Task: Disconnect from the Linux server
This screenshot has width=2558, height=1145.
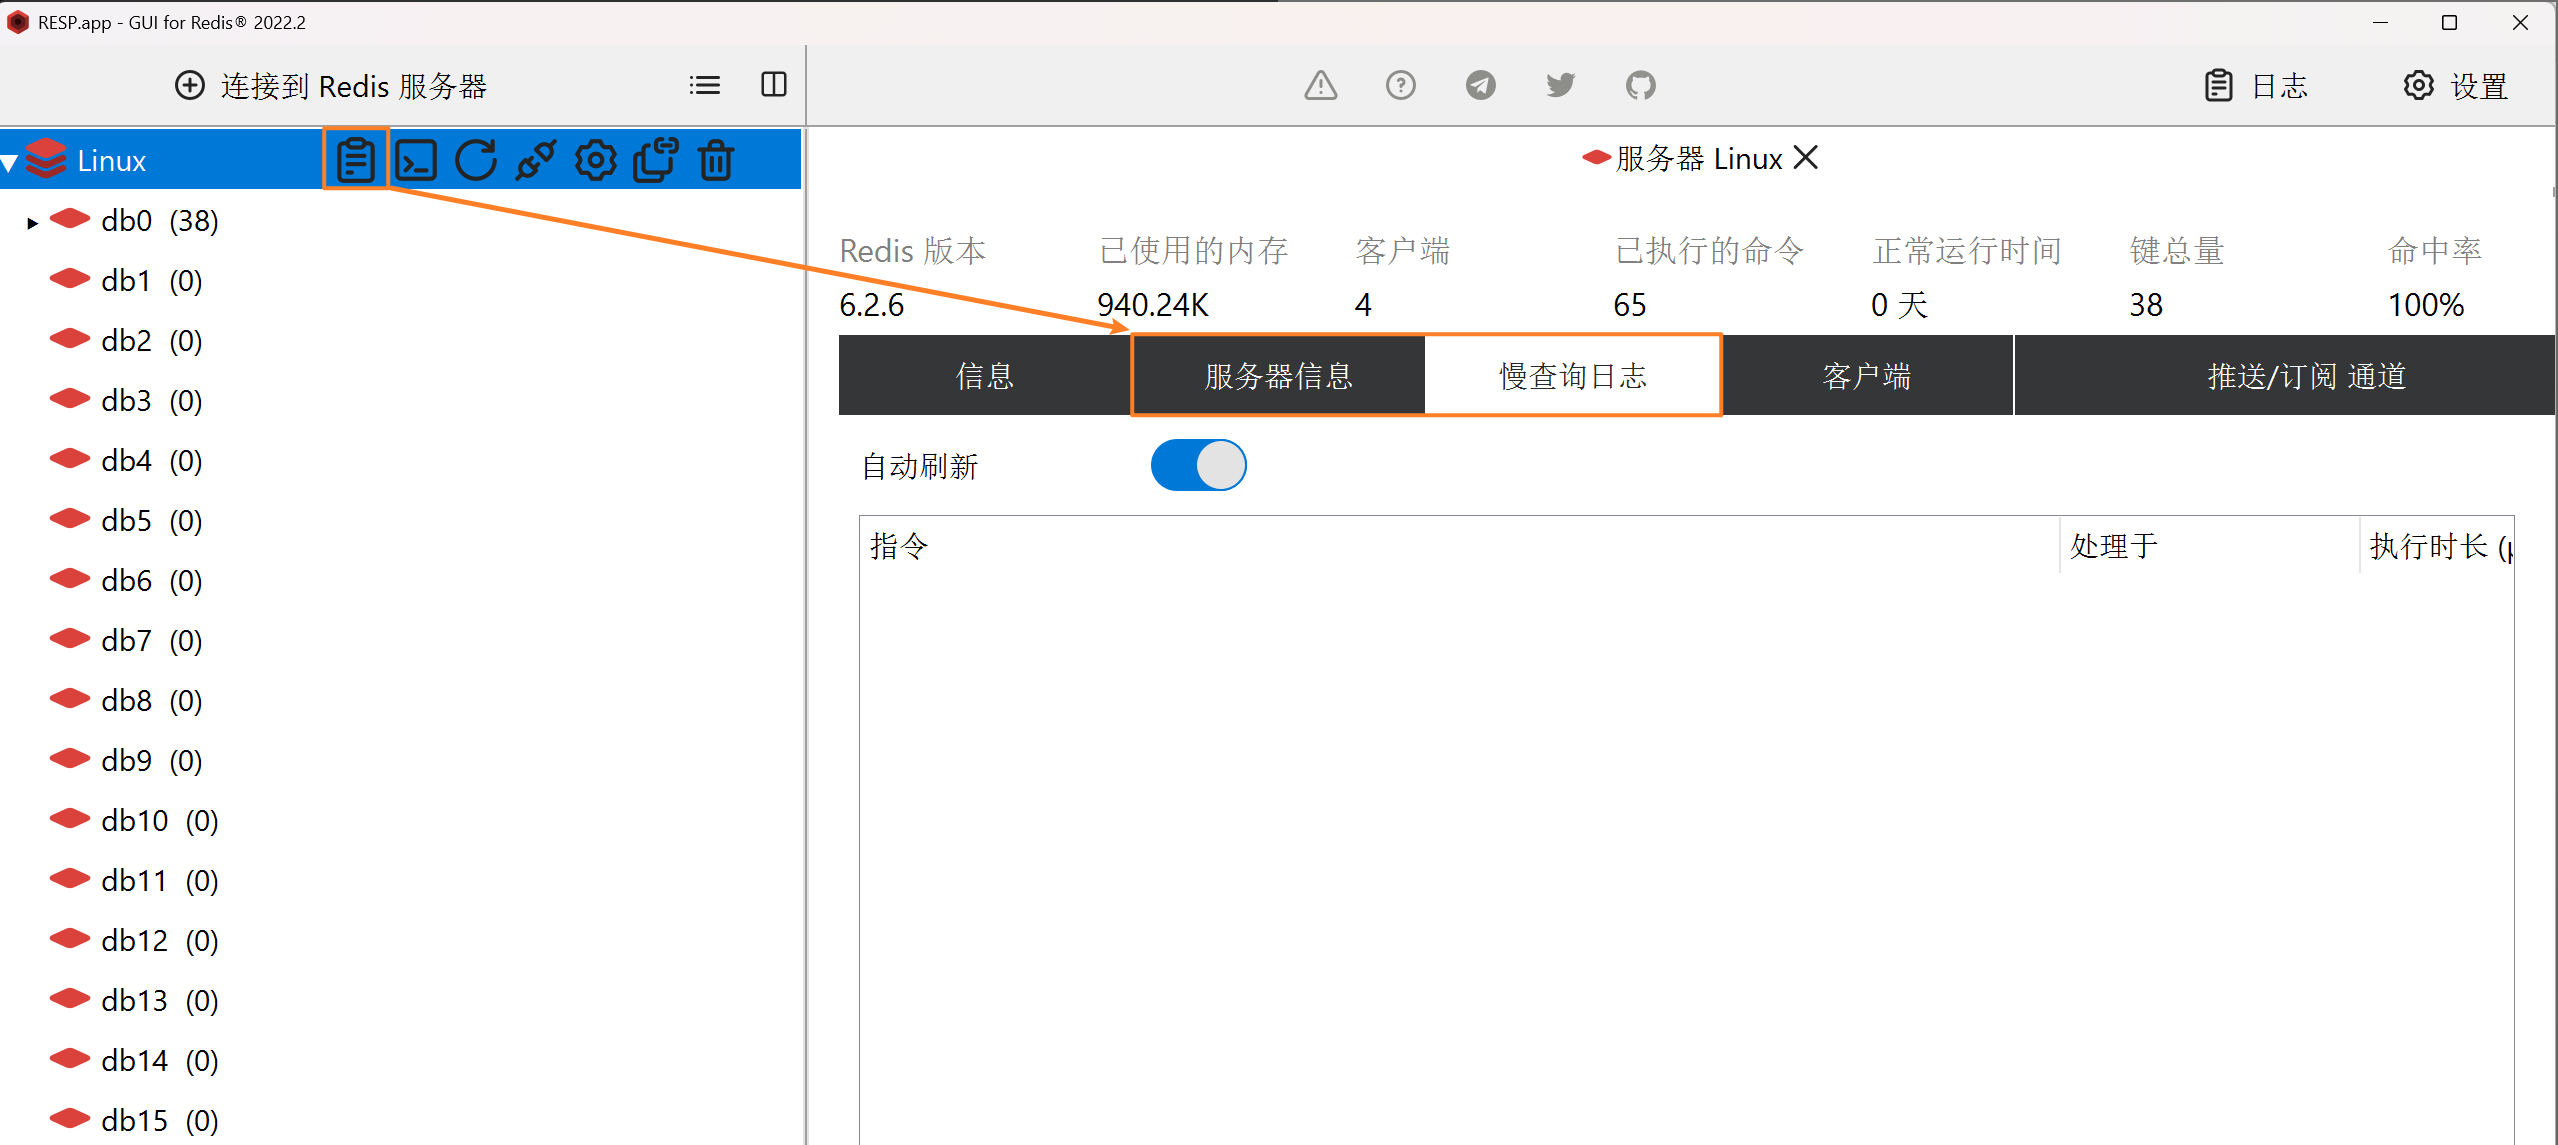Action: [536, 160]
